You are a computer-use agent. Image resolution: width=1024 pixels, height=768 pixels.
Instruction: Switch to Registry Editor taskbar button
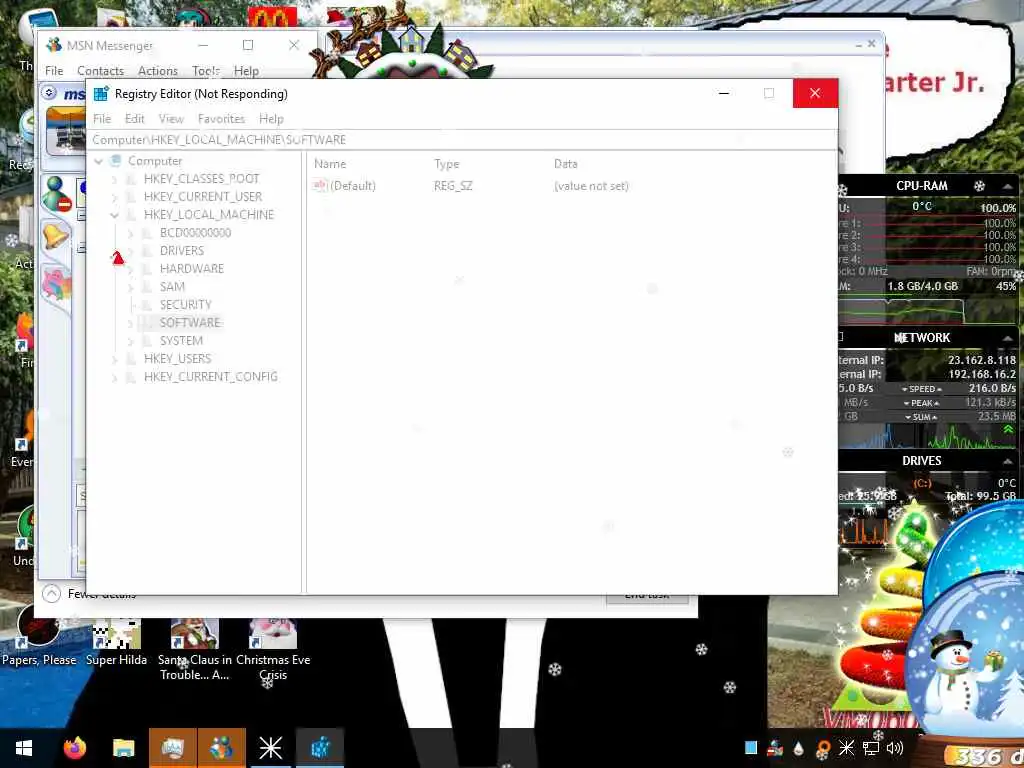[x=320, y=748]
